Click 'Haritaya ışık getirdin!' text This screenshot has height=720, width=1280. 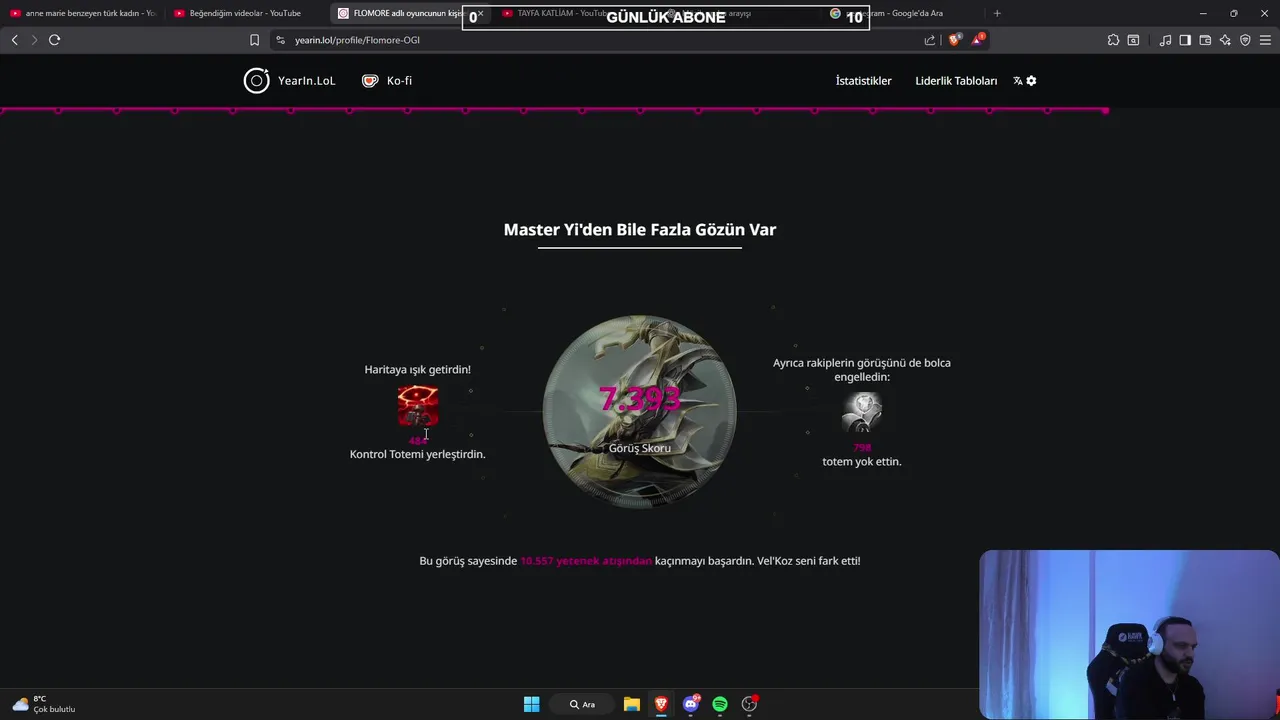pos(417,369)
